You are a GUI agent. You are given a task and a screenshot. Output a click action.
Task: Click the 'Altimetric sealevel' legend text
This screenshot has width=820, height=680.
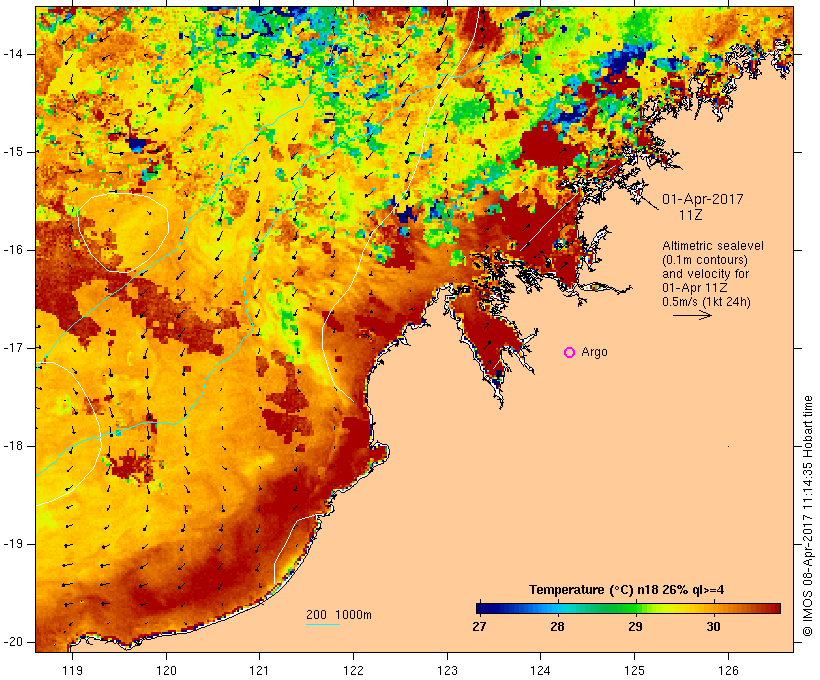tap(713, 246)
